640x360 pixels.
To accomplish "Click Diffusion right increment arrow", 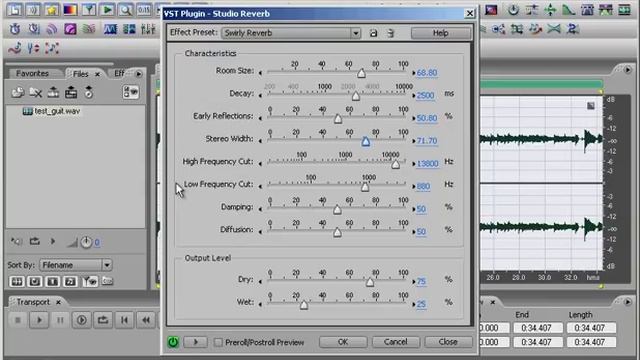I will point(413,232).
